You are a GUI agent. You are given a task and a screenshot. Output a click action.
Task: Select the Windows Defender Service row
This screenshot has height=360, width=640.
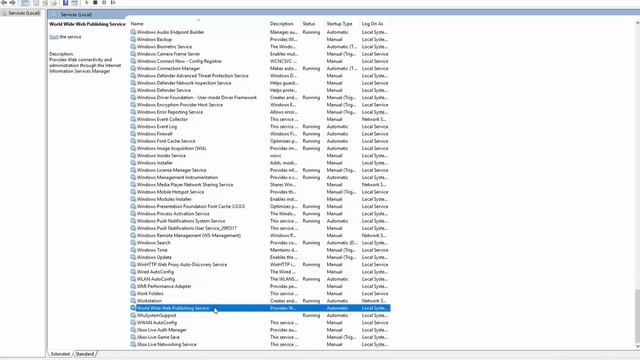pyautogui.click(x=260, y=90)
